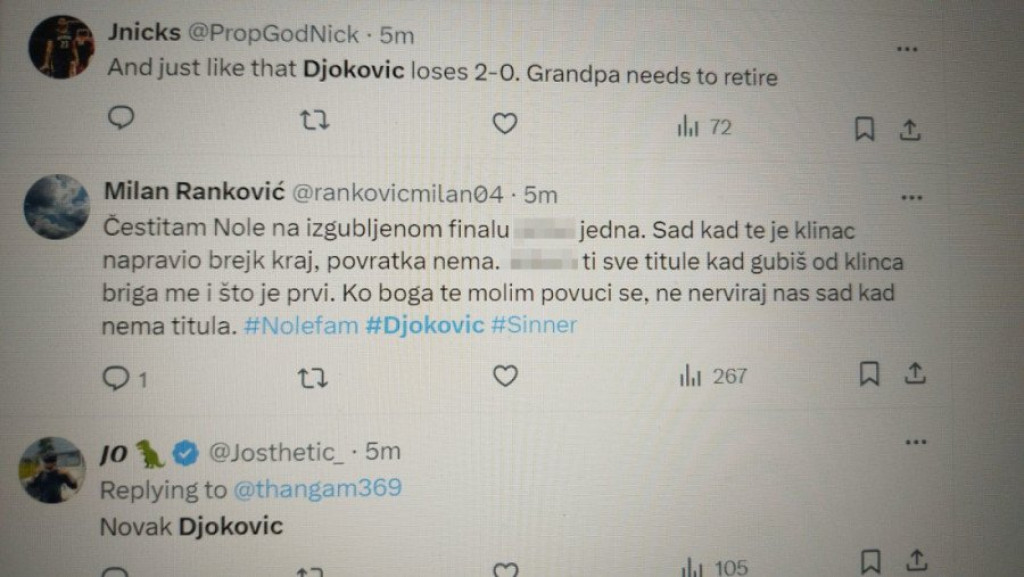Open more options on Jnicks' tweet
Viewport: 1024px width, 577px height.
908,47
